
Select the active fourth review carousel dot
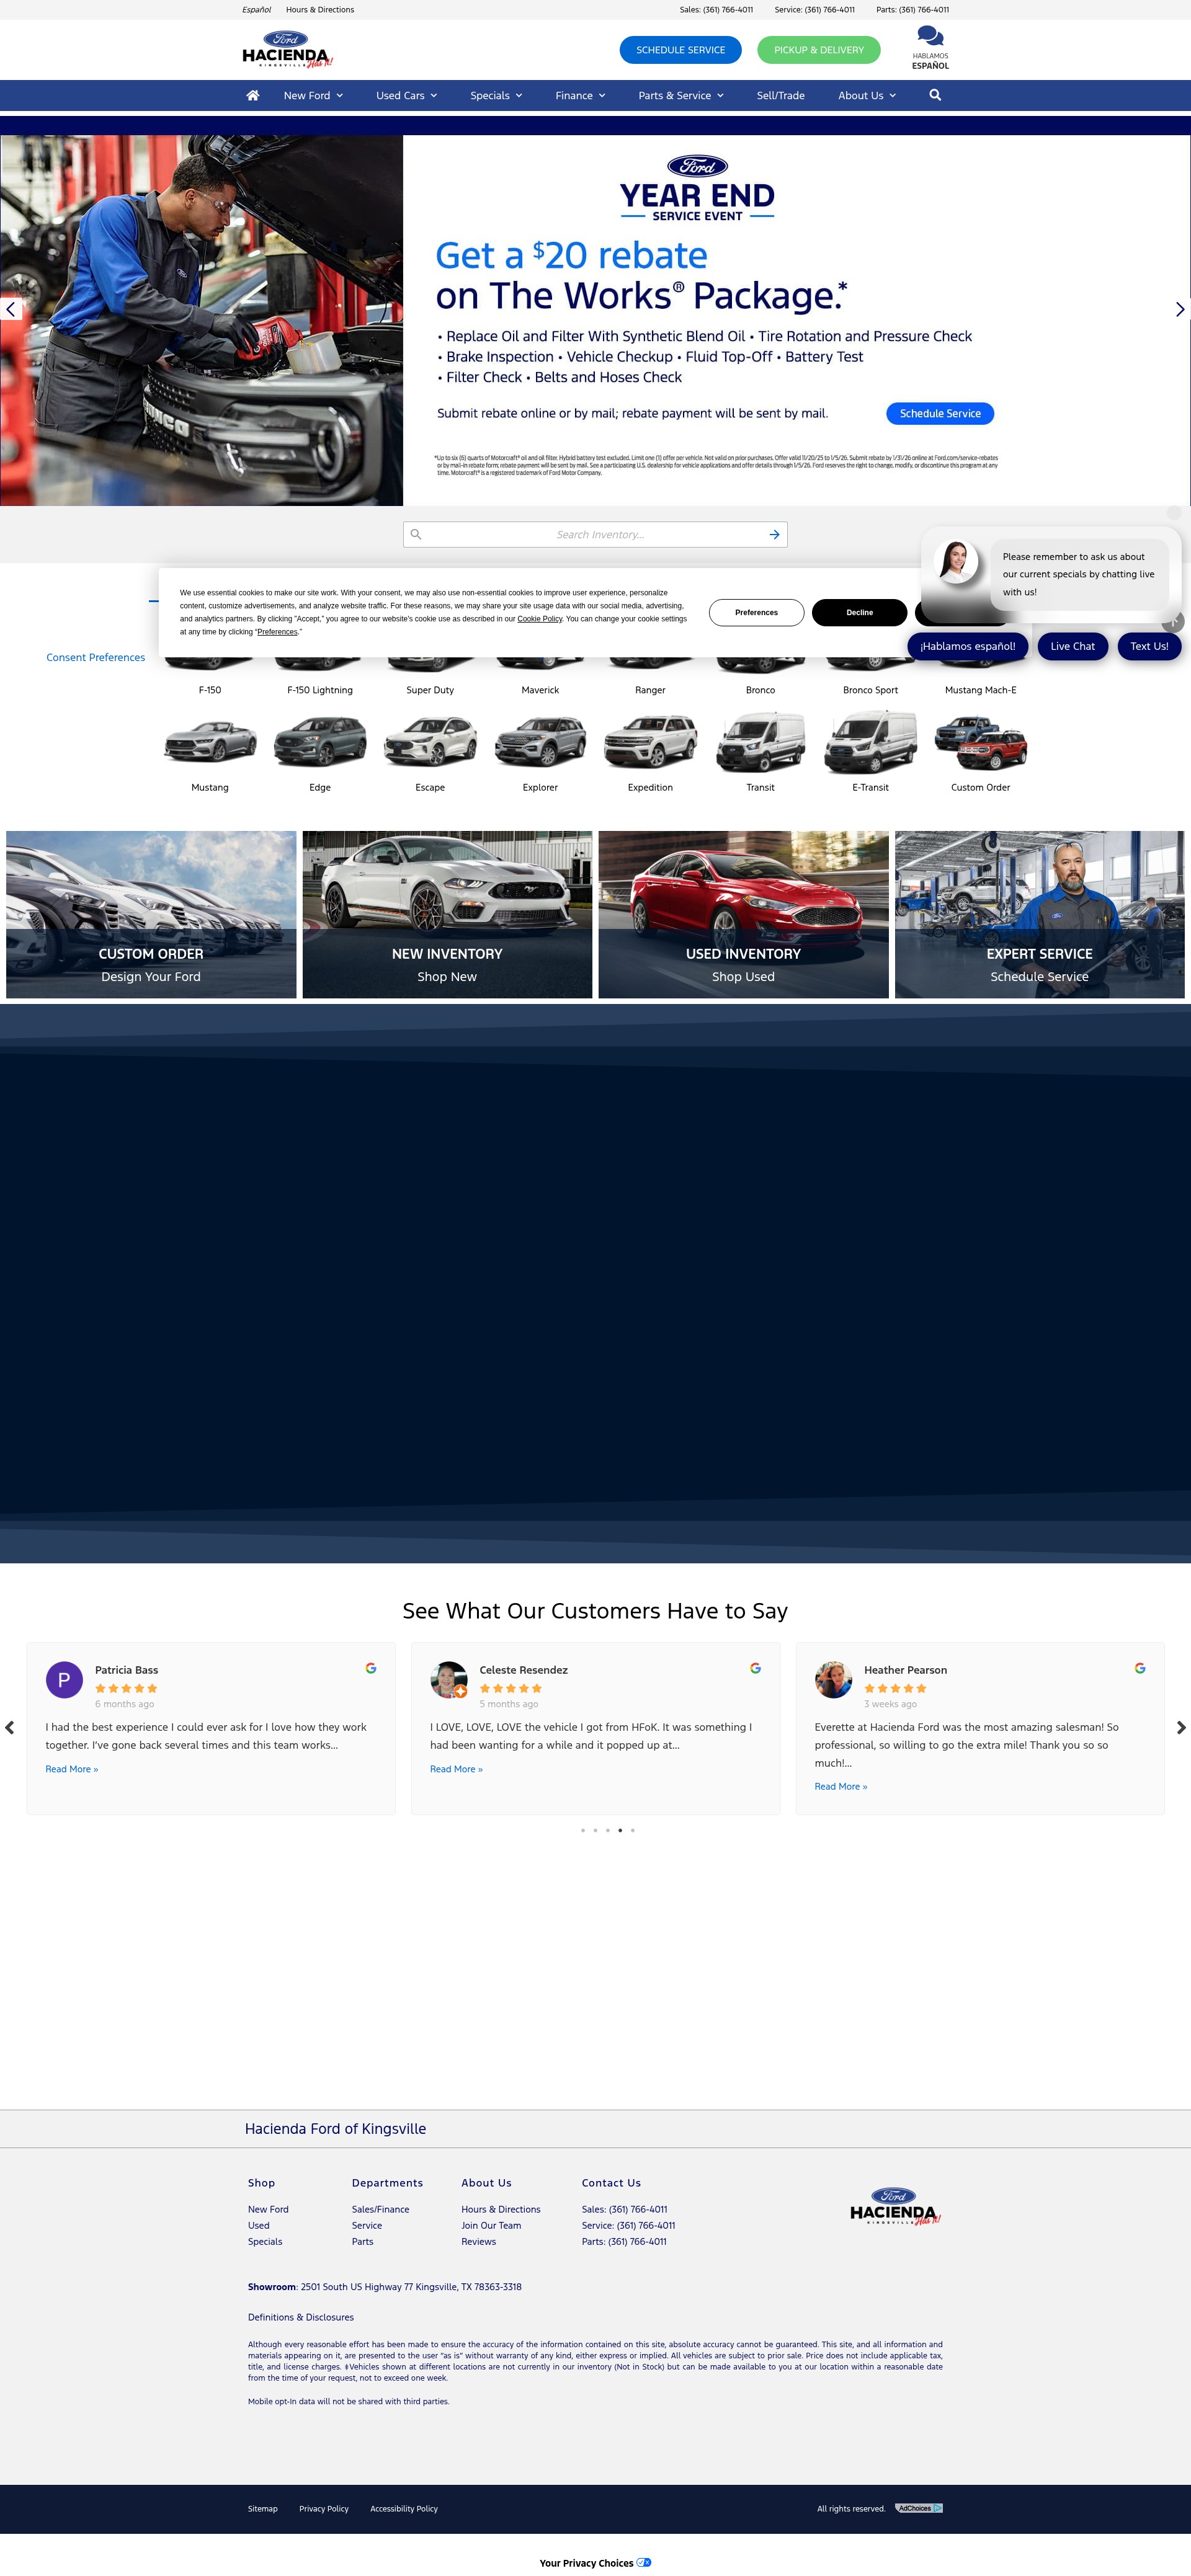[620, 1830]
